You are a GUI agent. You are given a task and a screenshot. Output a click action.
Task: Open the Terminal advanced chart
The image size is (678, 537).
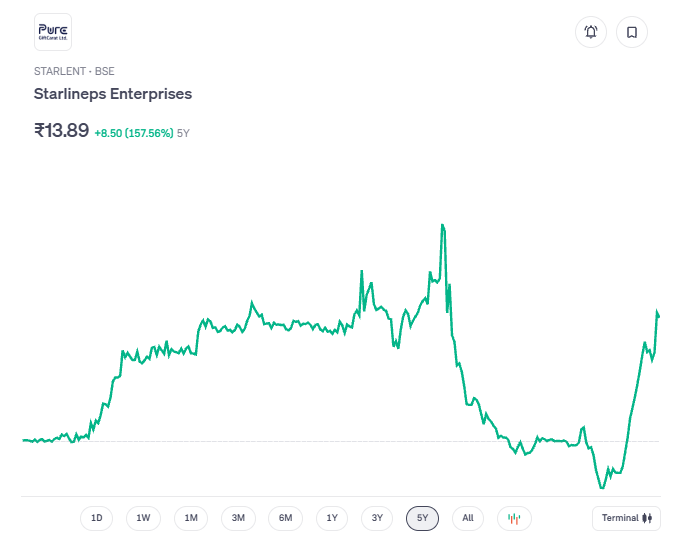pyautogui.click(x=627, y=518)
